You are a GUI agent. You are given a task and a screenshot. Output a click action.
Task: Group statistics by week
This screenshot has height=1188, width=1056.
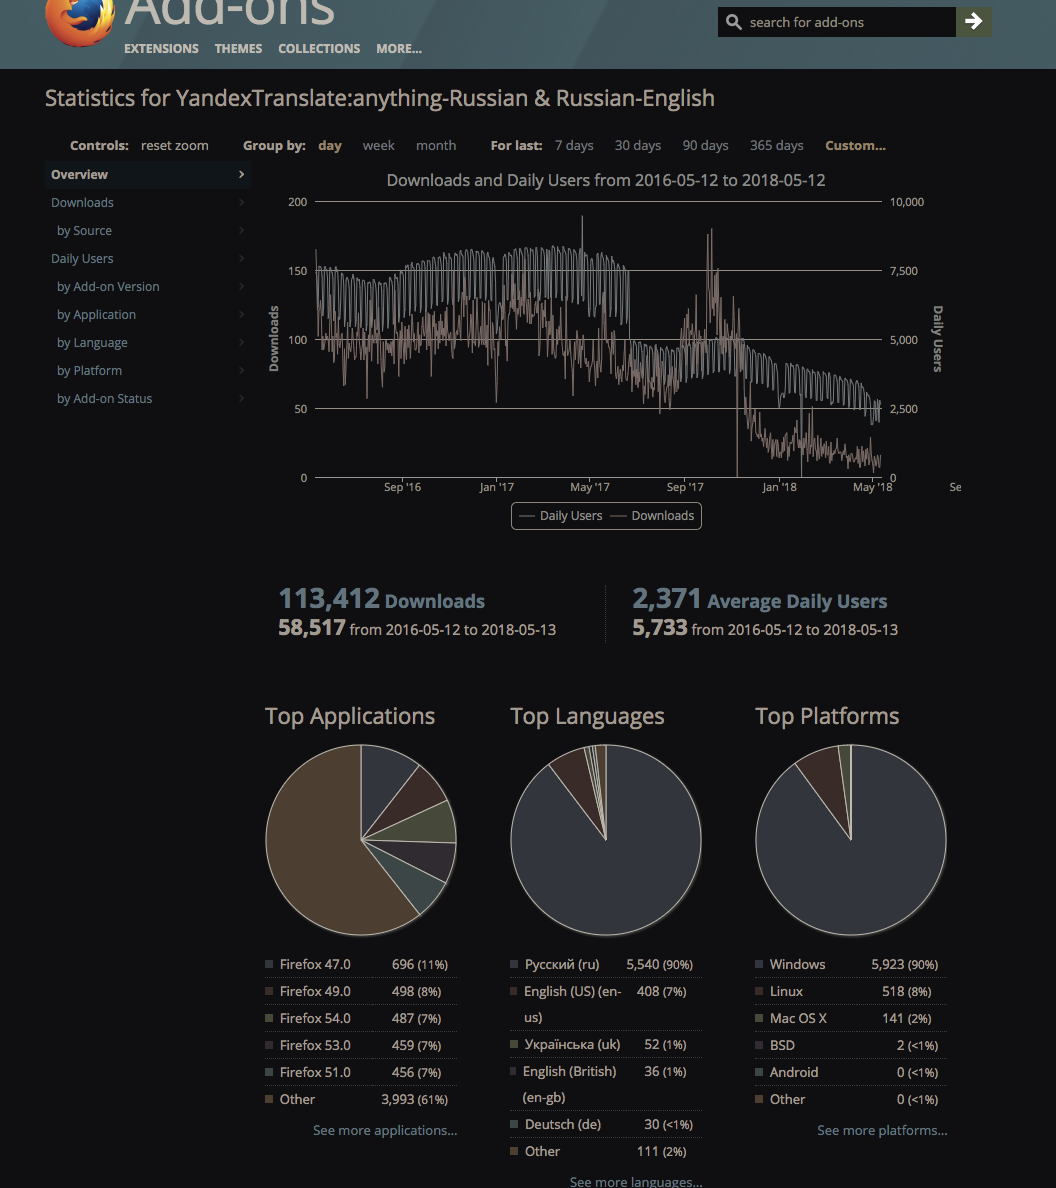378,145
